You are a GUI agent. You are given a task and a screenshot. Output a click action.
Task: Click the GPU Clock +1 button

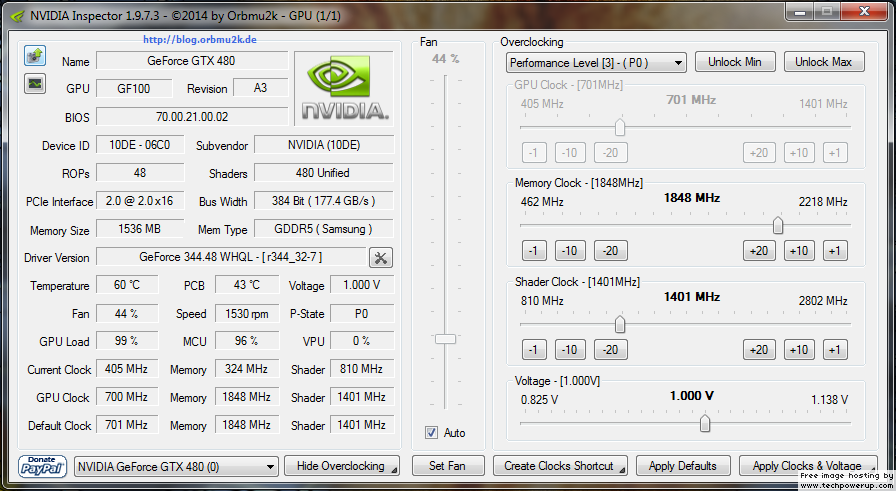point(835,153)
